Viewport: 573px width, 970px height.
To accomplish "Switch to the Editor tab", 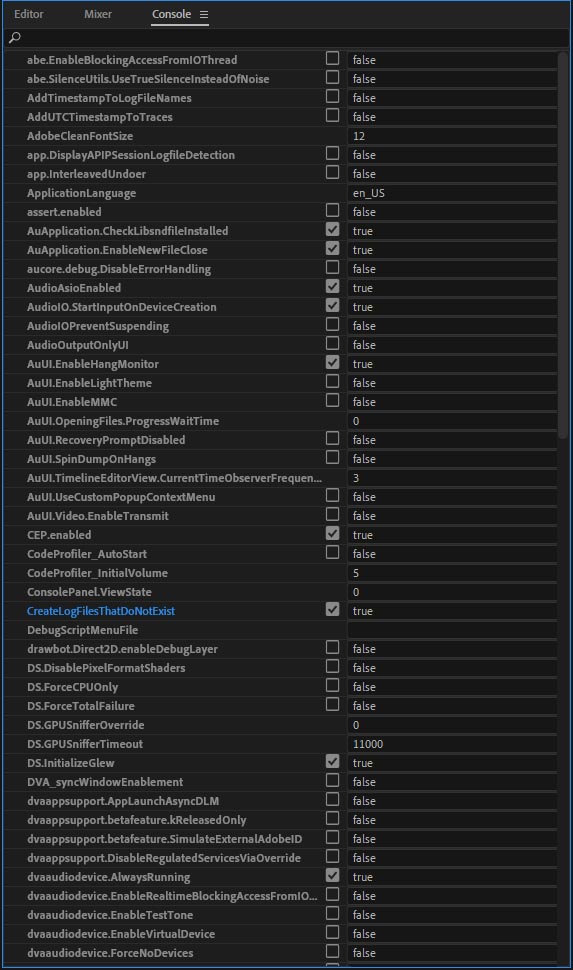I will tap(28, 14).
